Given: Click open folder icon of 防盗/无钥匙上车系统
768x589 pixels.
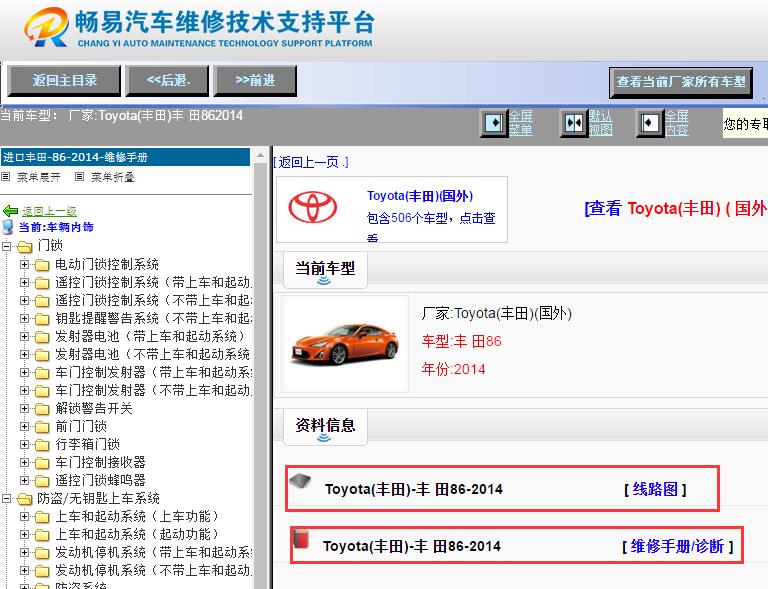Looking at the screenshot, I should [24, 499].
